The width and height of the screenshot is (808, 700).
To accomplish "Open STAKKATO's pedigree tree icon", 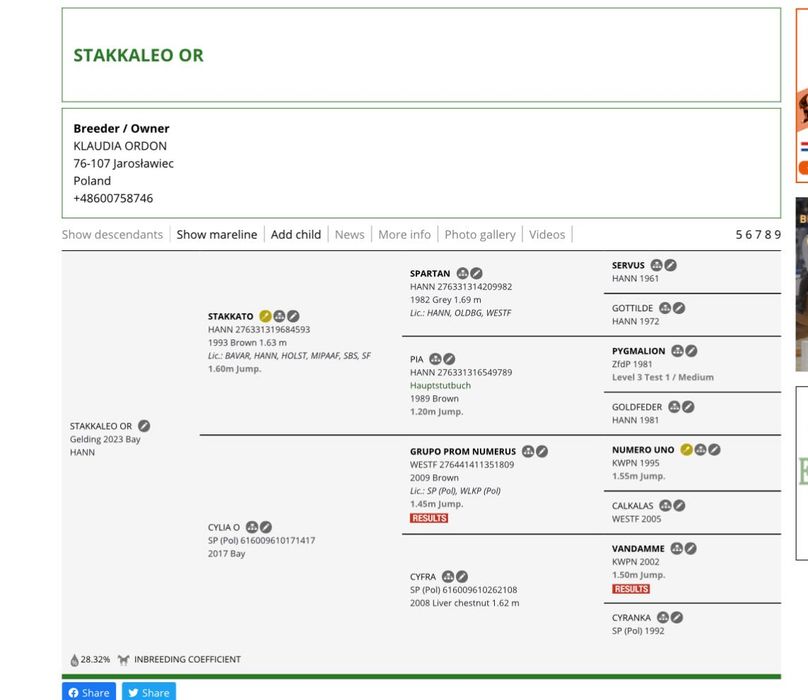I will click(x=279, y=316).
